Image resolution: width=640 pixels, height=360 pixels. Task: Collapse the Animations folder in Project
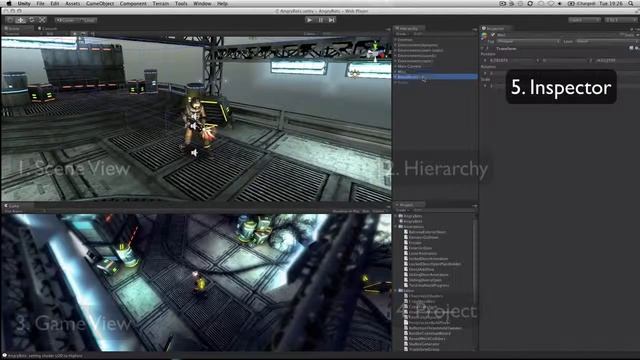(x=396, y=227)
